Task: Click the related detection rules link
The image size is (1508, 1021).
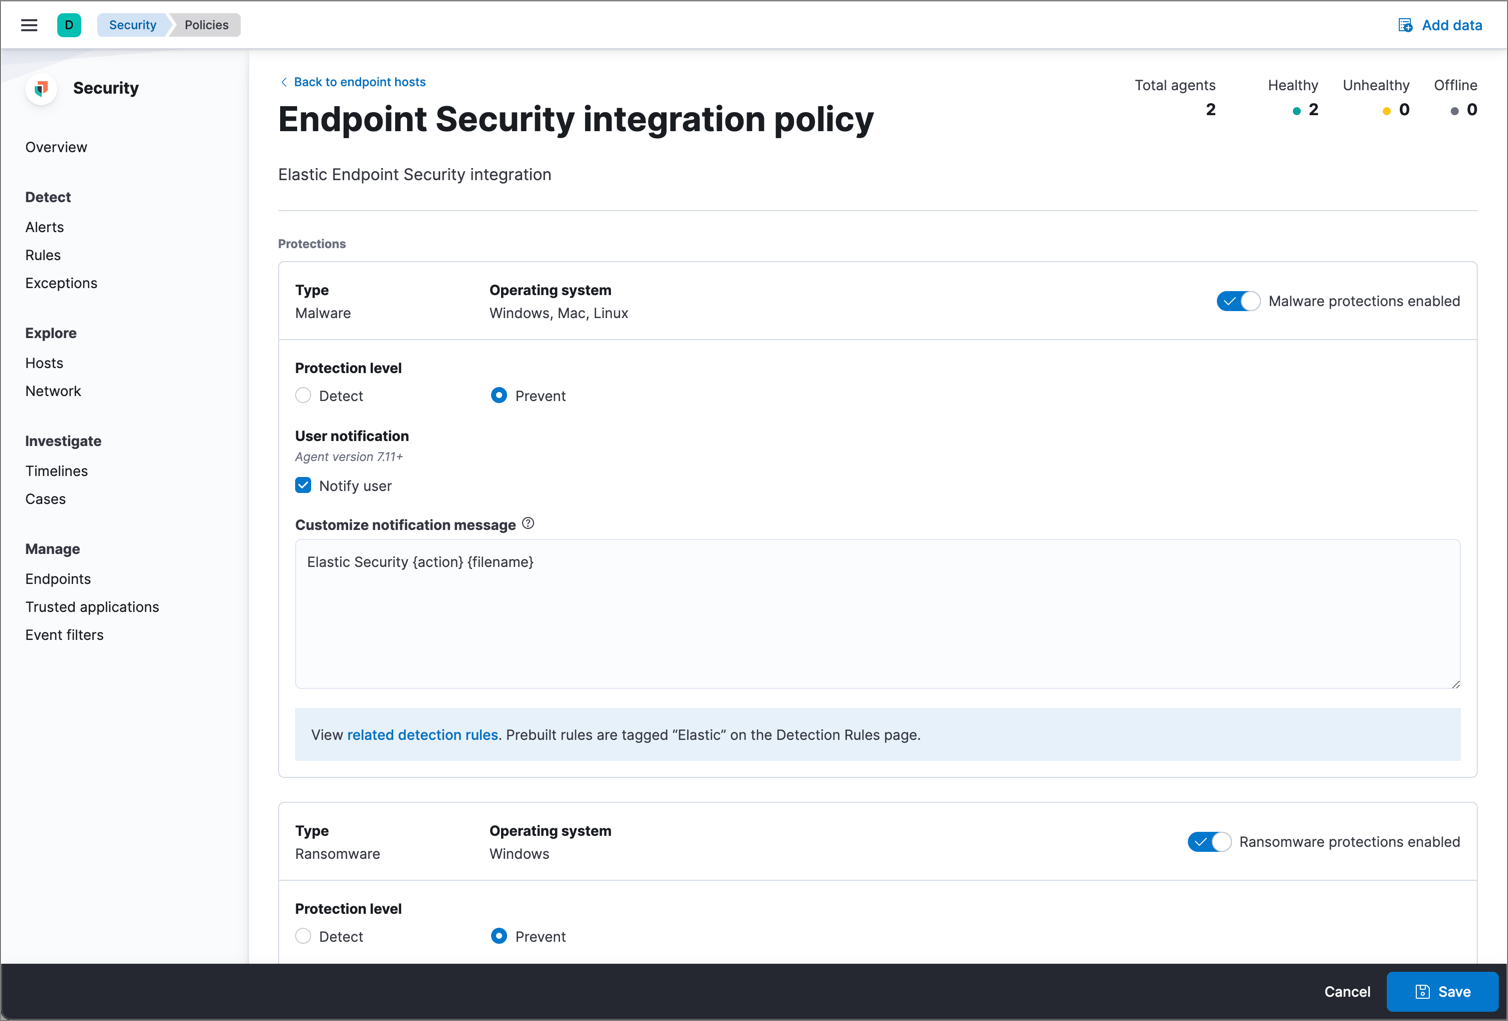Action: [422, 735]
